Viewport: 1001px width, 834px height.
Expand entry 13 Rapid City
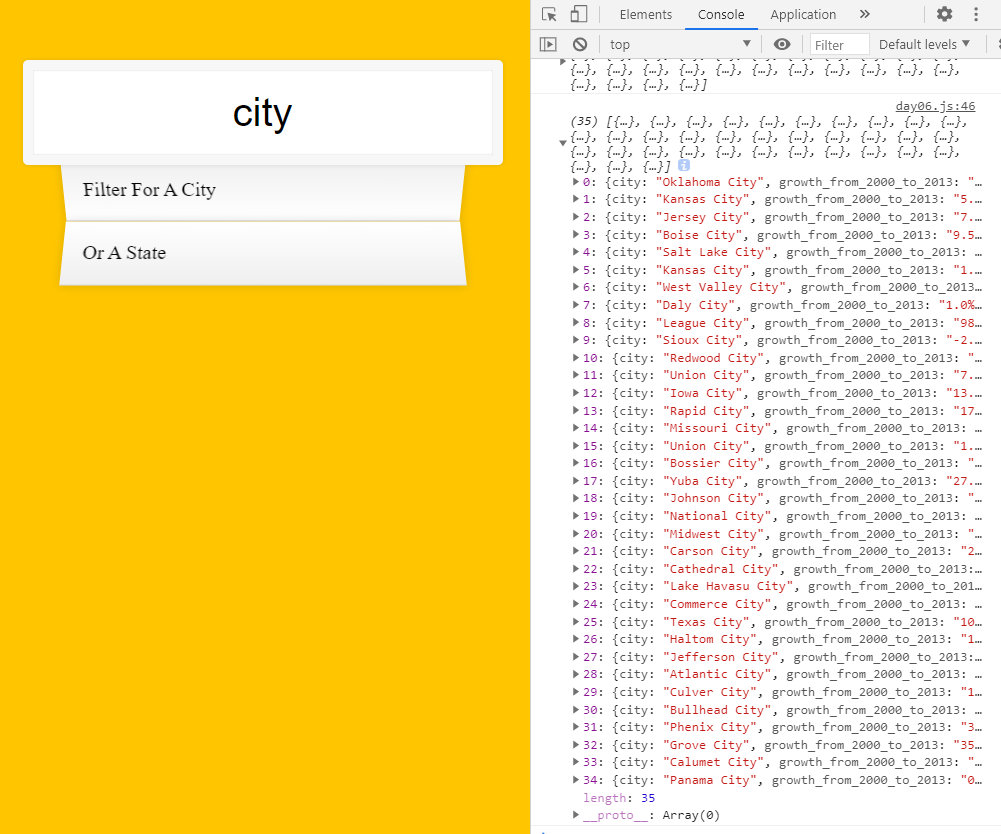click(x=576, y=411)
